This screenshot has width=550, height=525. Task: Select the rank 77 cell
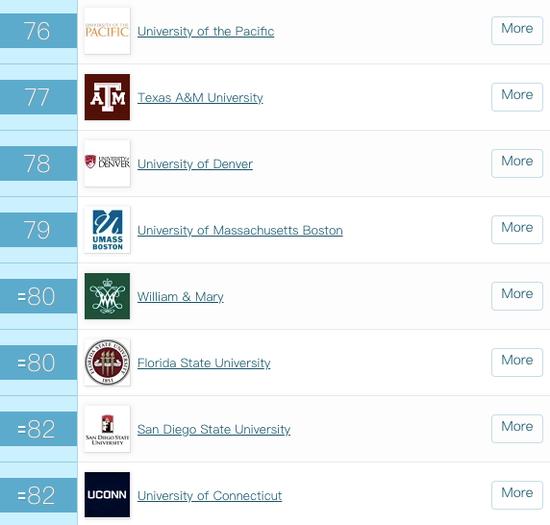click(x=39, y=97)
